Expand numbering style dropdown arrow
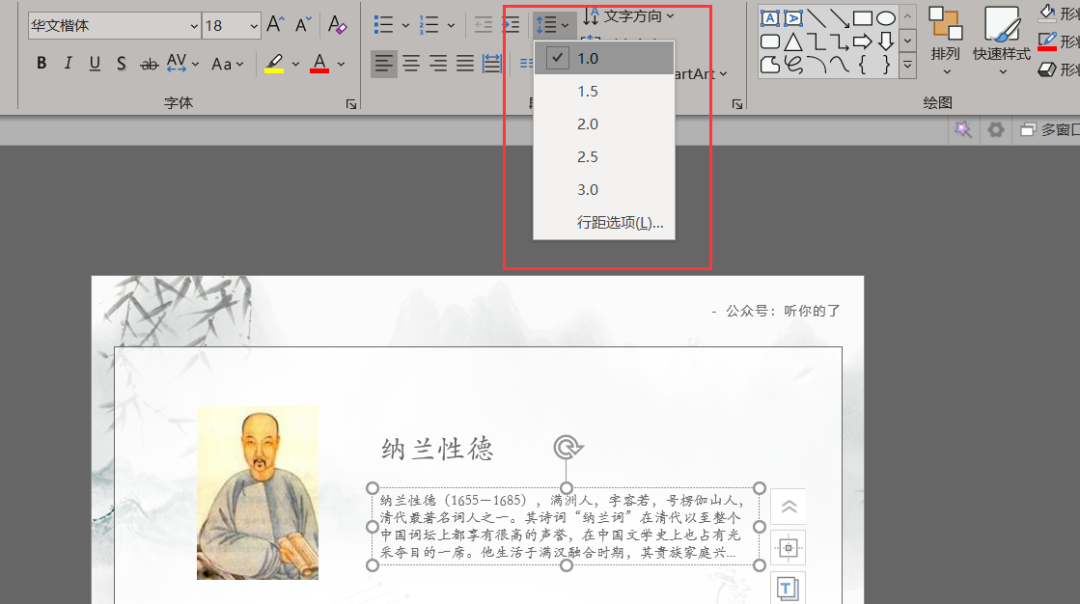 click(x=450, y=25)
